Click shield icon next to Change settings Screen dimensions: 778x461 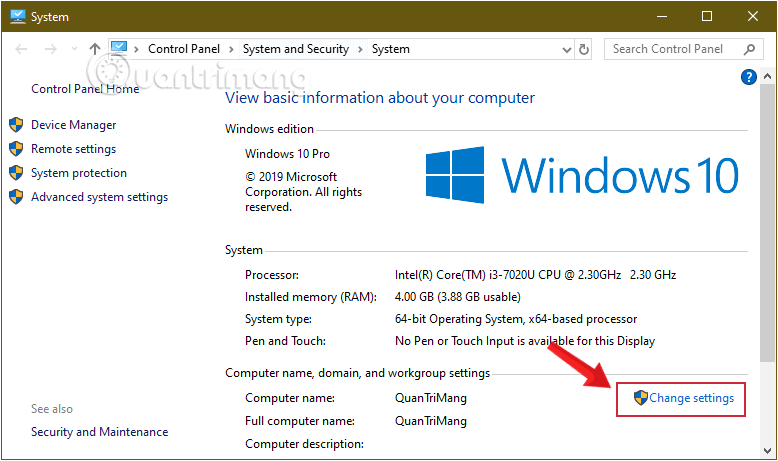point(641,397)
